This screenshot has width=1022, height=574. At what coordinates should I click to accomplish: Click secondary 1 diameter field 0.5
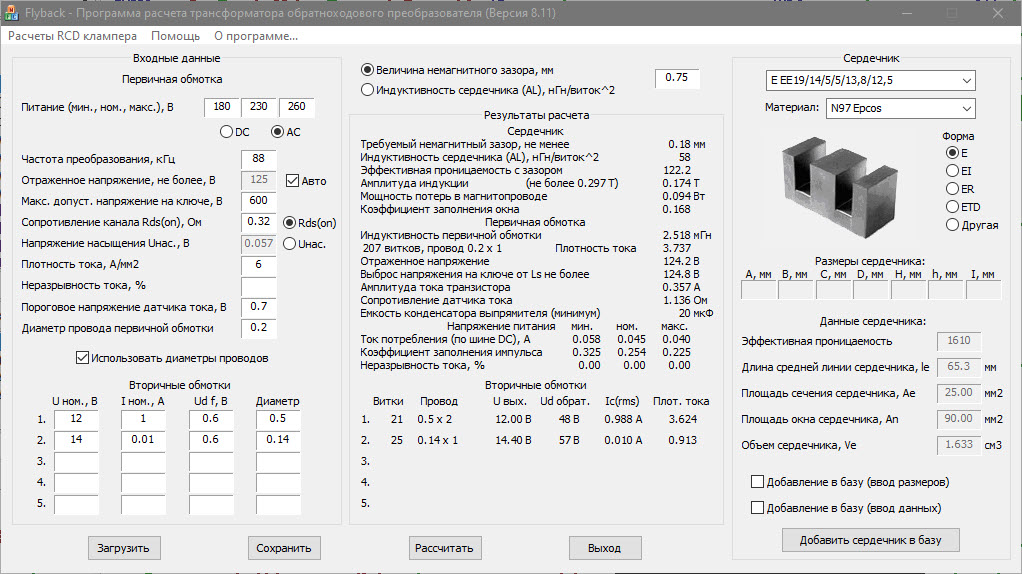[278, 419]
